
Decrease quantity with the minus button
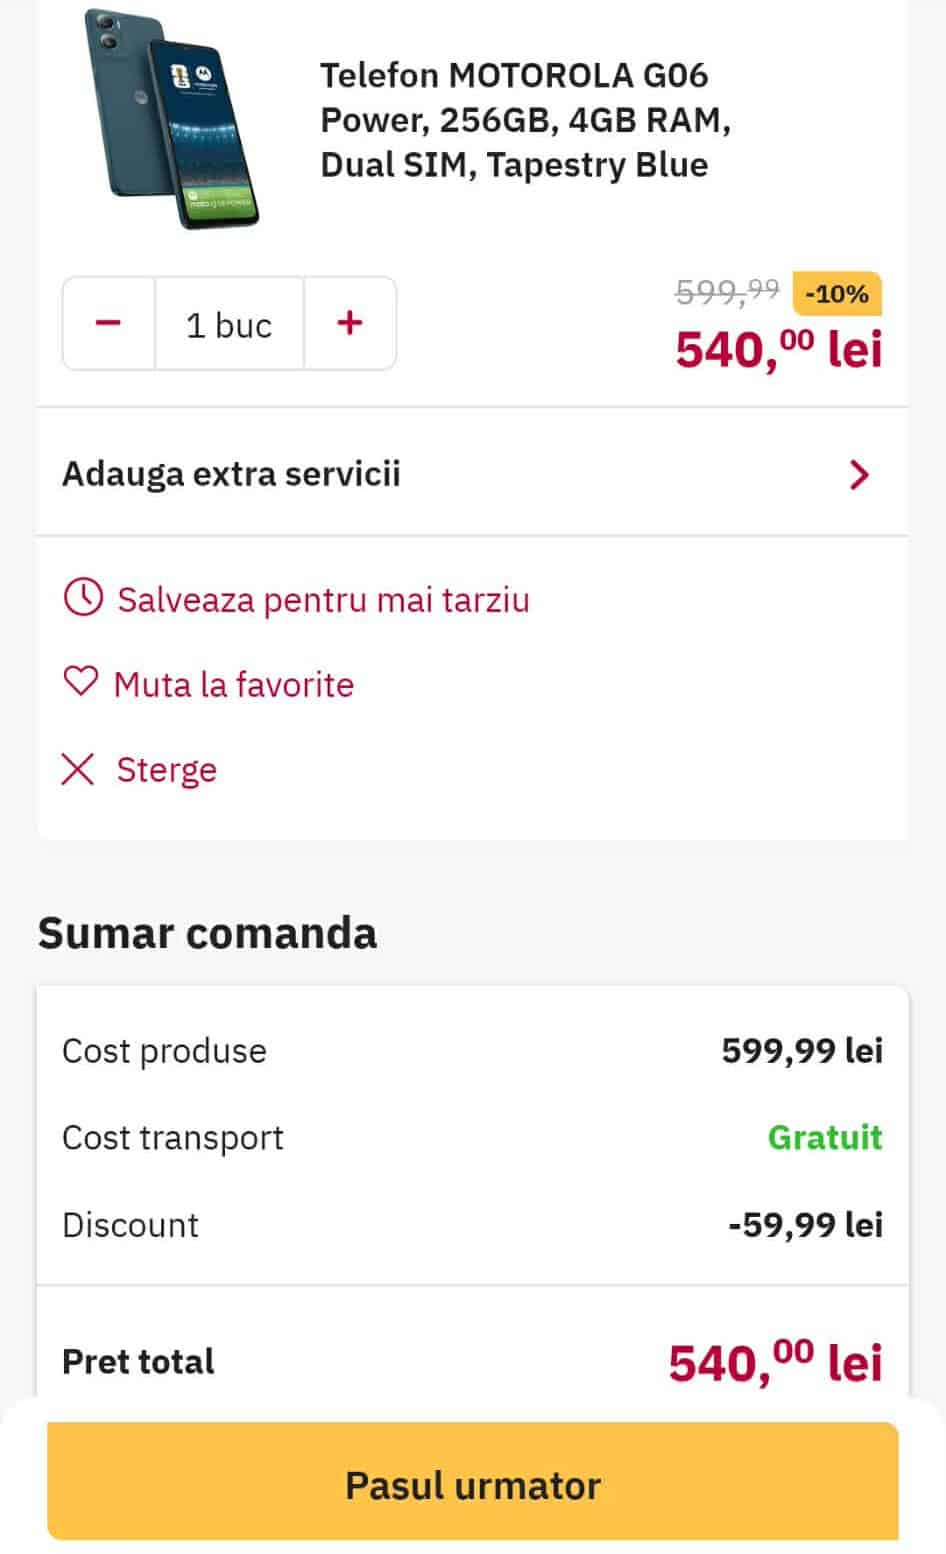pyautogui.click(x=109, y=323)
